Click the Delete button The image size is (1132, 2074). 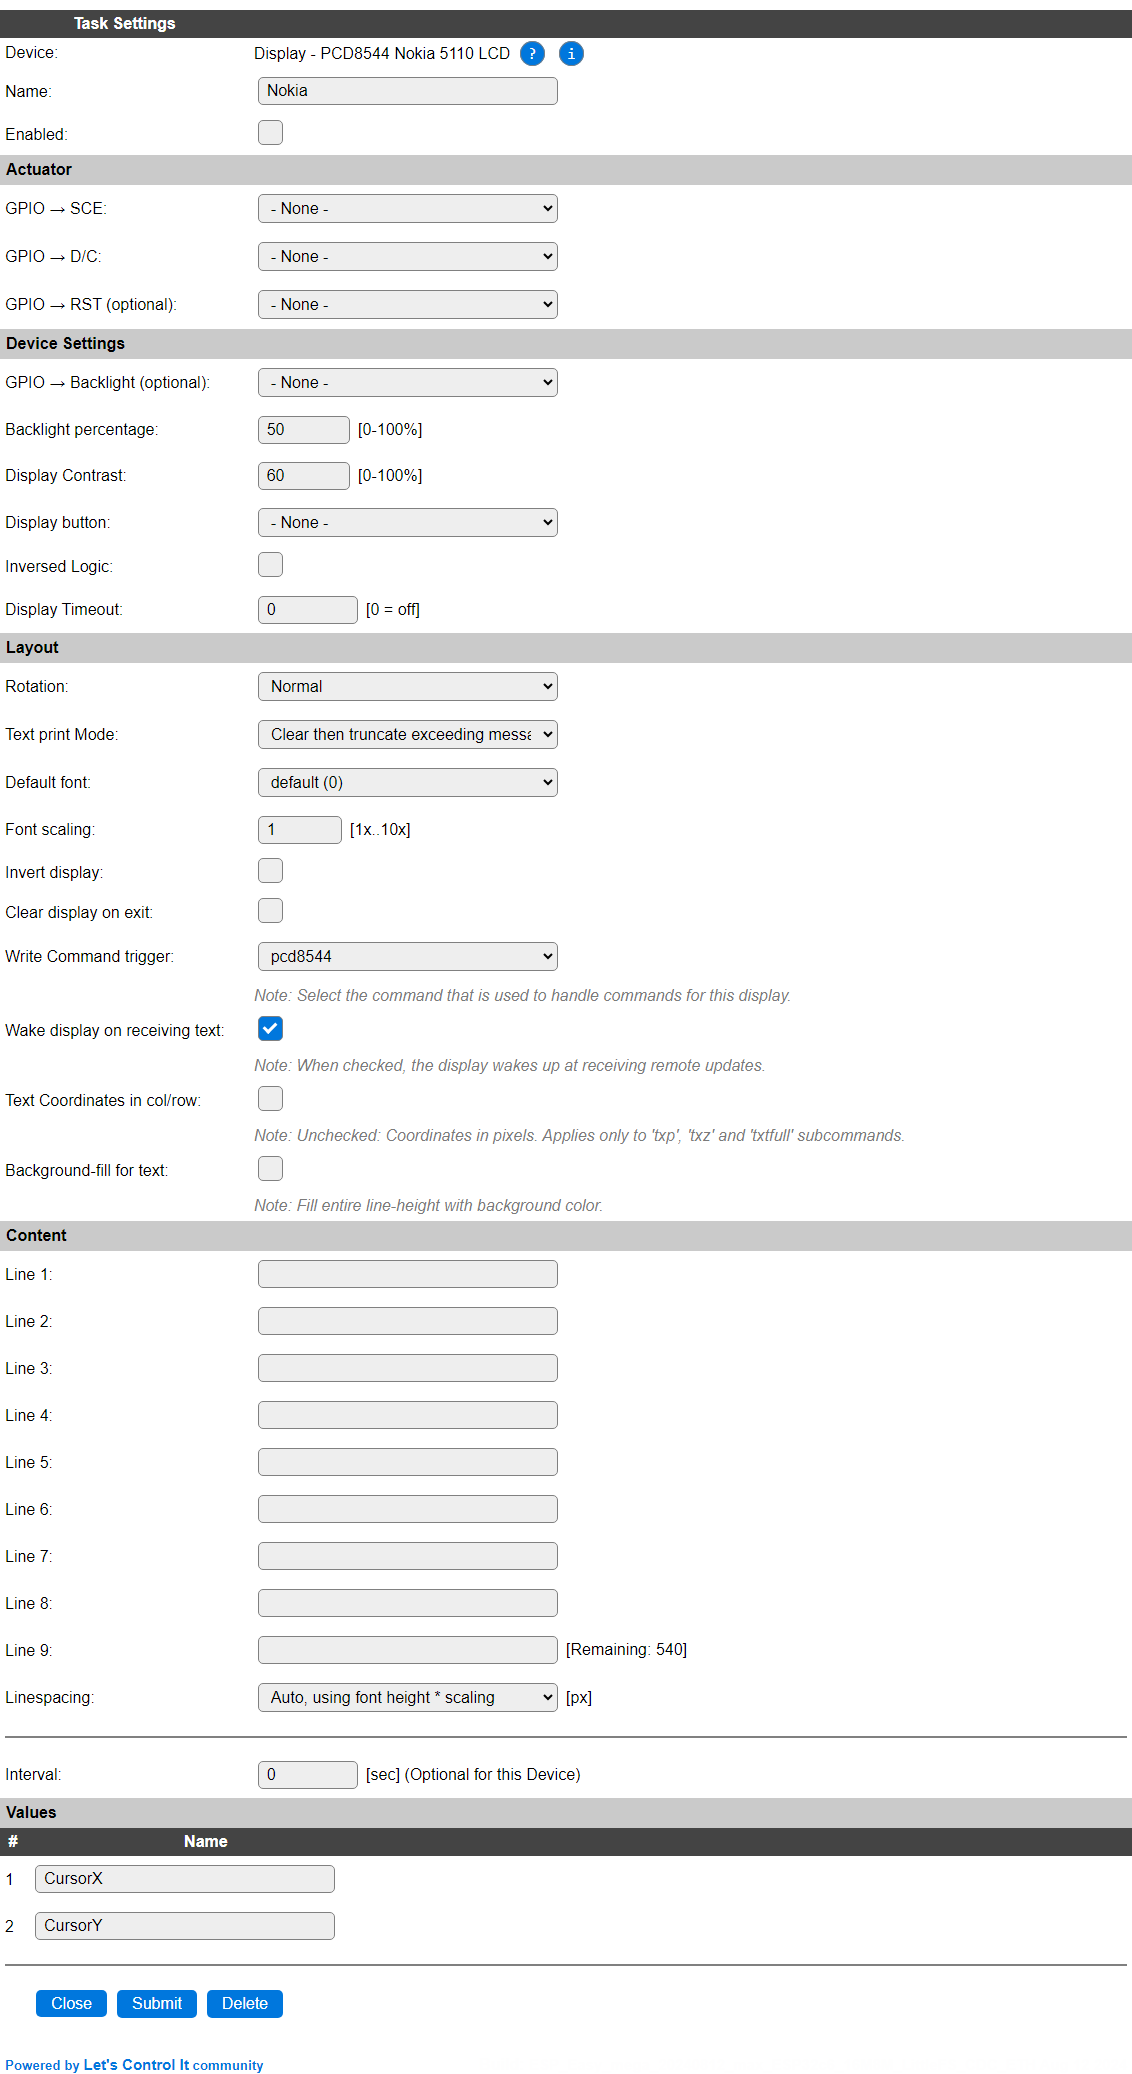(245, 2004)
